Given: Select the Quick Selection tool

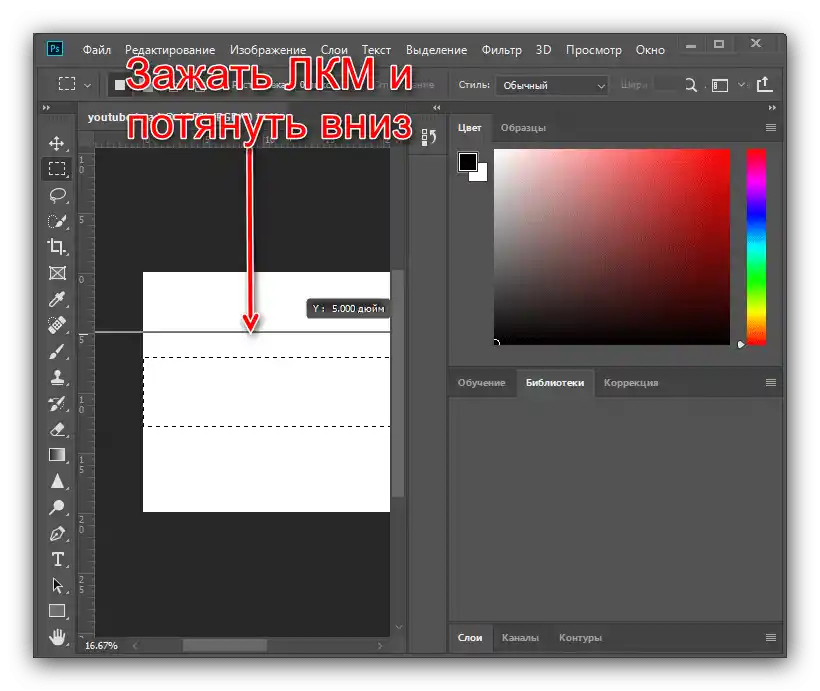Looking at the screenshot, I should (57, 221).
